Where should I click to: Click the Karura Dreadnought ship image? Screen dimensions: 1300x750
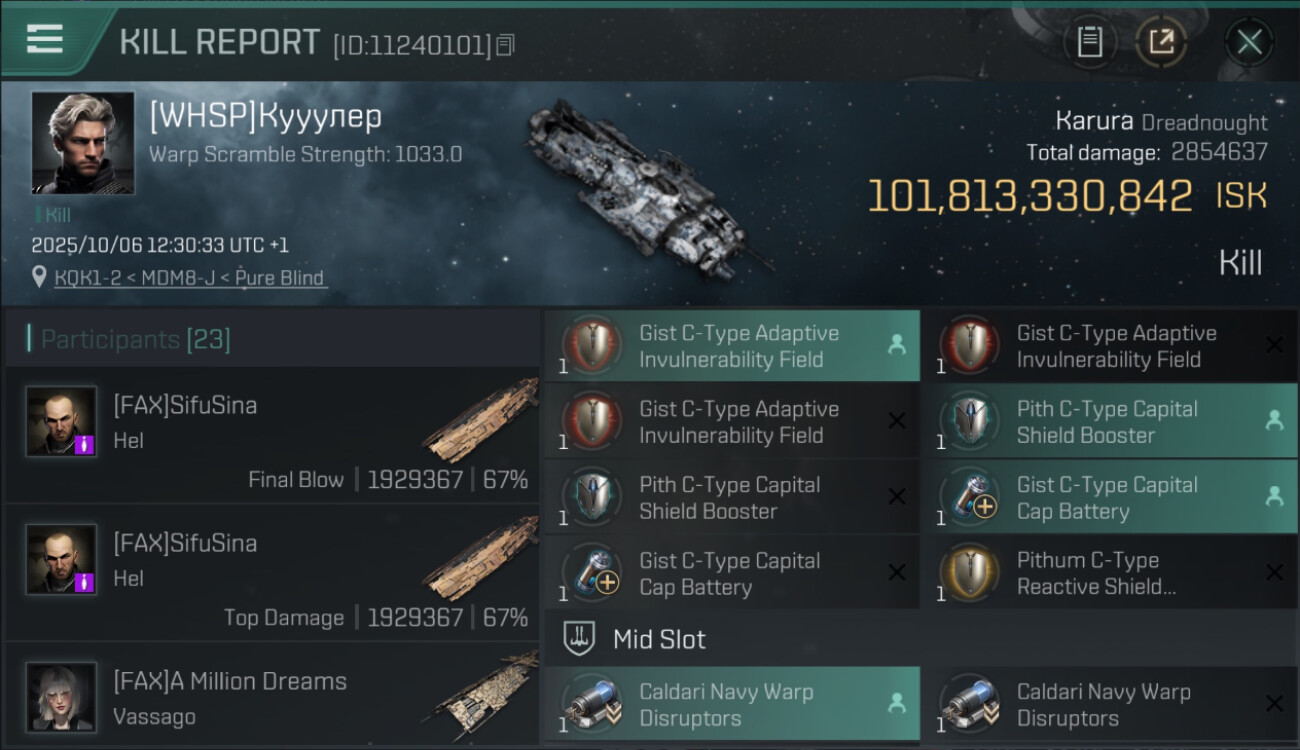[x=650, y=185]
